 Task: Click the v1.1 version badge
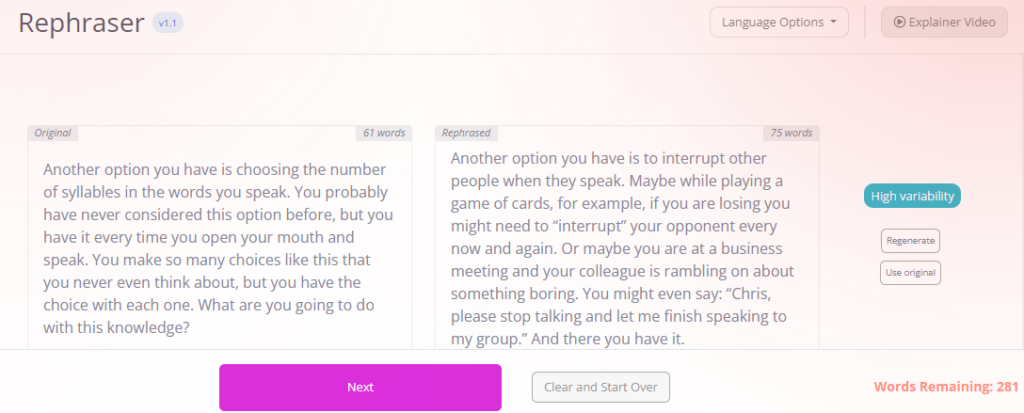(x=168, y=23)
